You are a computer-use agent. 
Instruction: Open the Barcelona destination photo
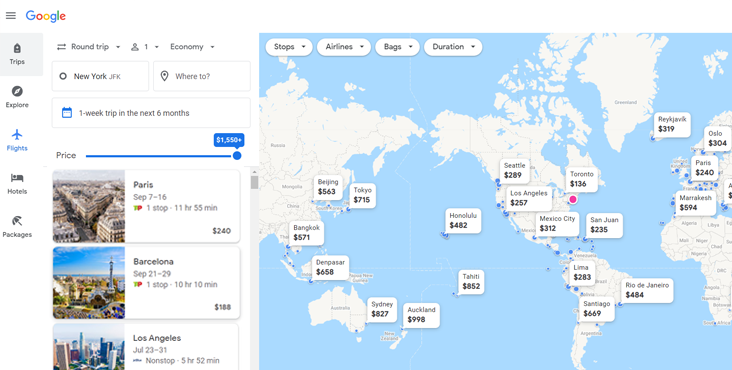89,283
